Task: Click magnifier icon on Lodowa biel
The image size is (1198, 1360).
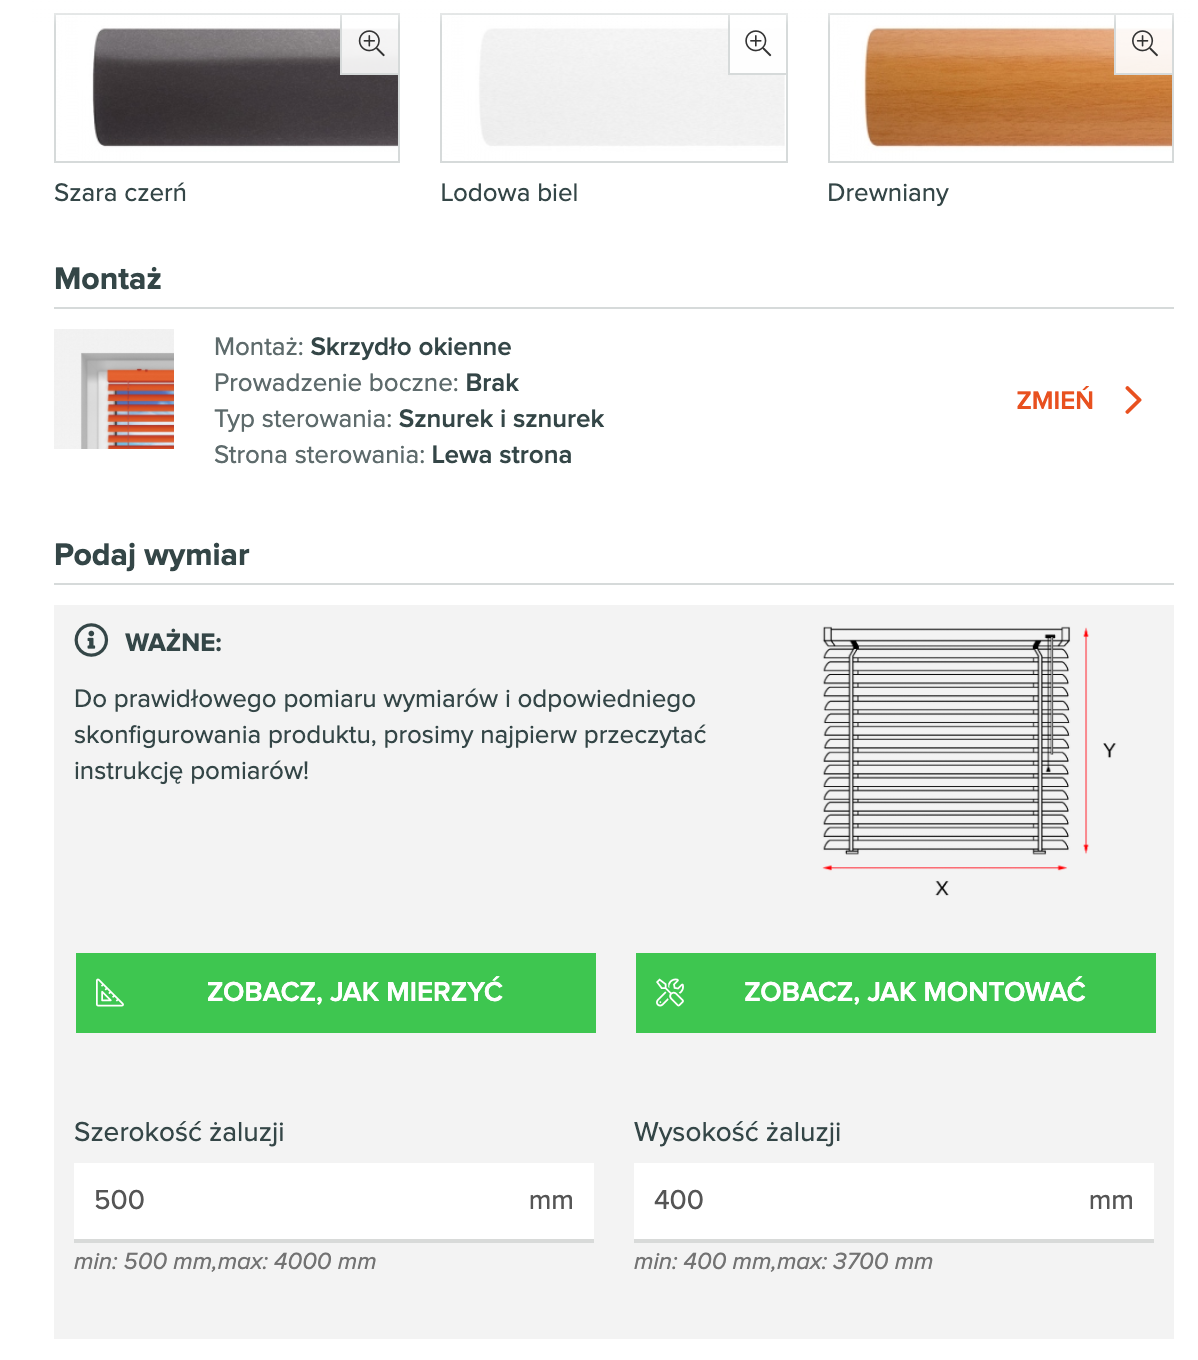Action: pyautogui.click(x=758, y=44)
